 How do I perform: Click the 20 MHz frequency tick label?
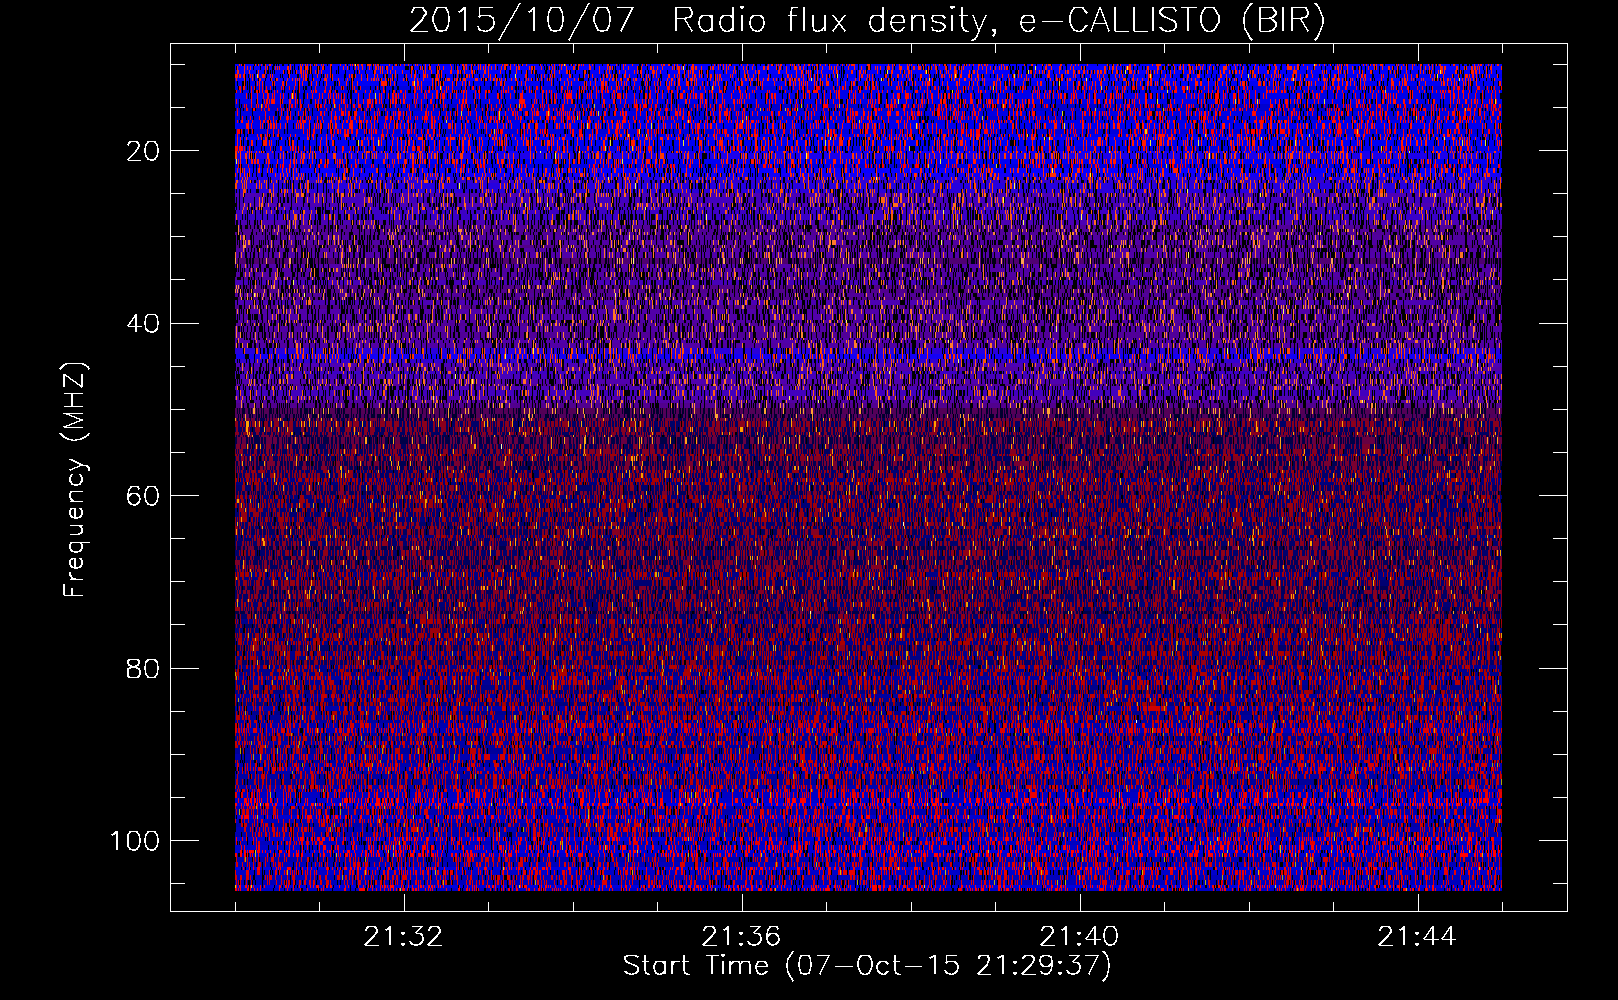[x=143, y=151]
